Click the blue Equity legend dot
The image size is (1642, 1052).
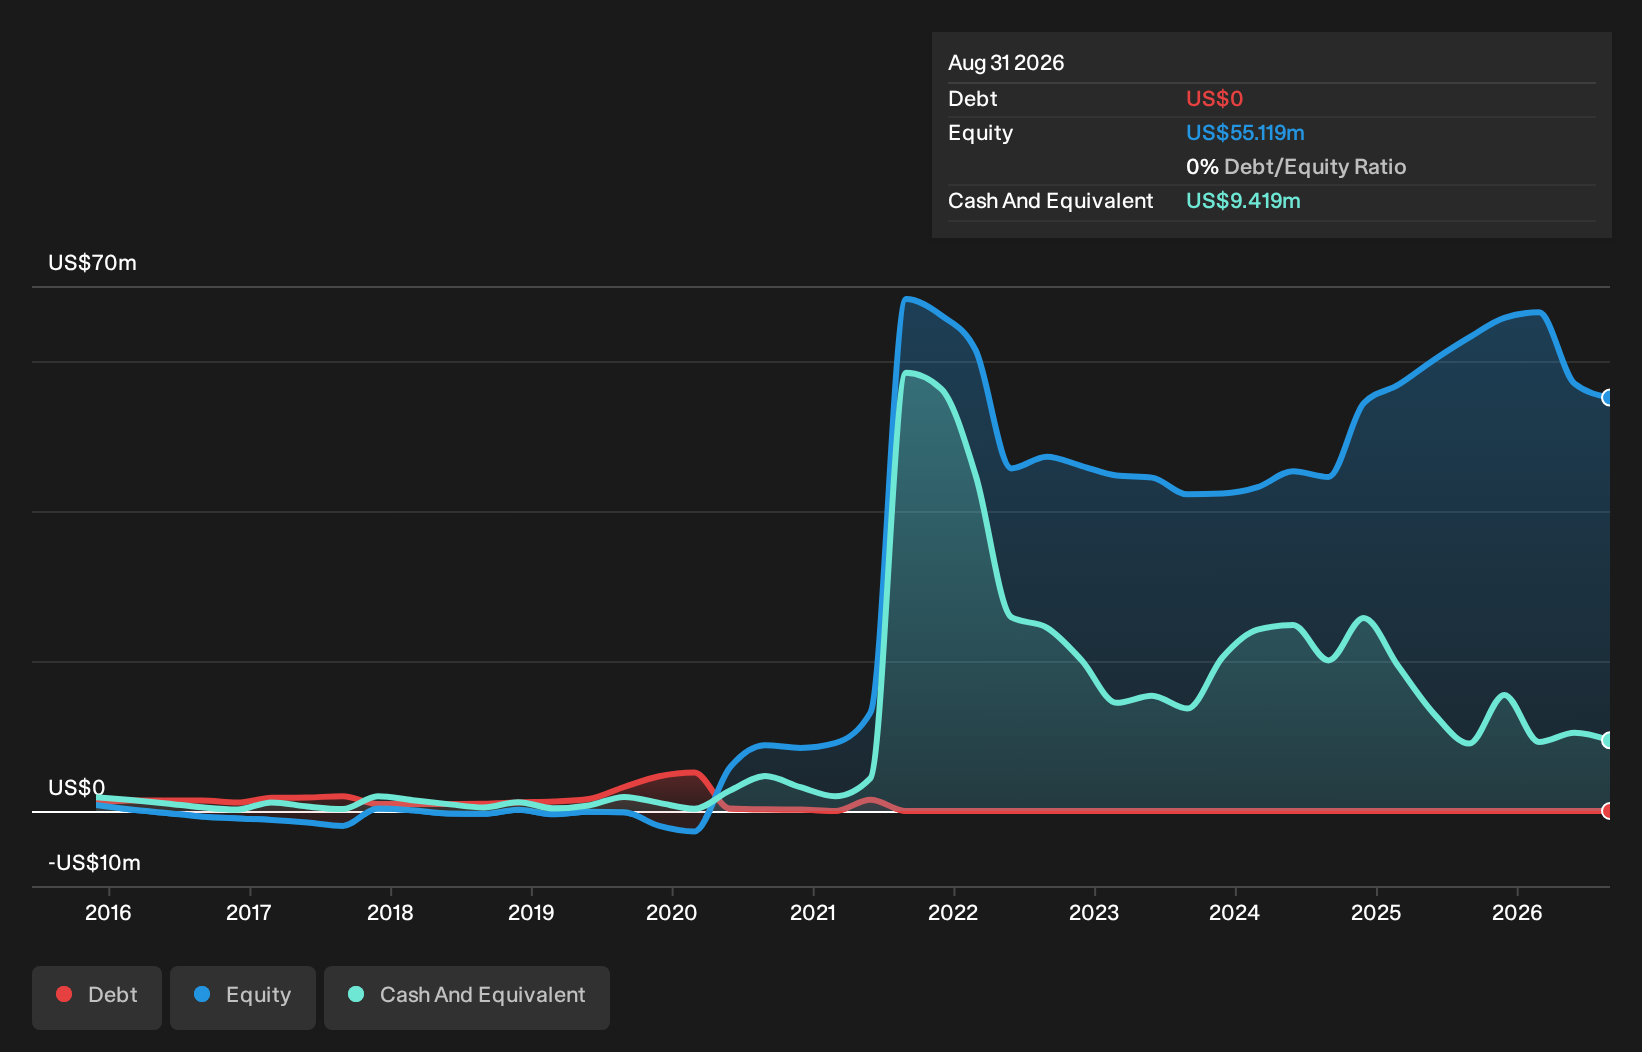point(202,994)
